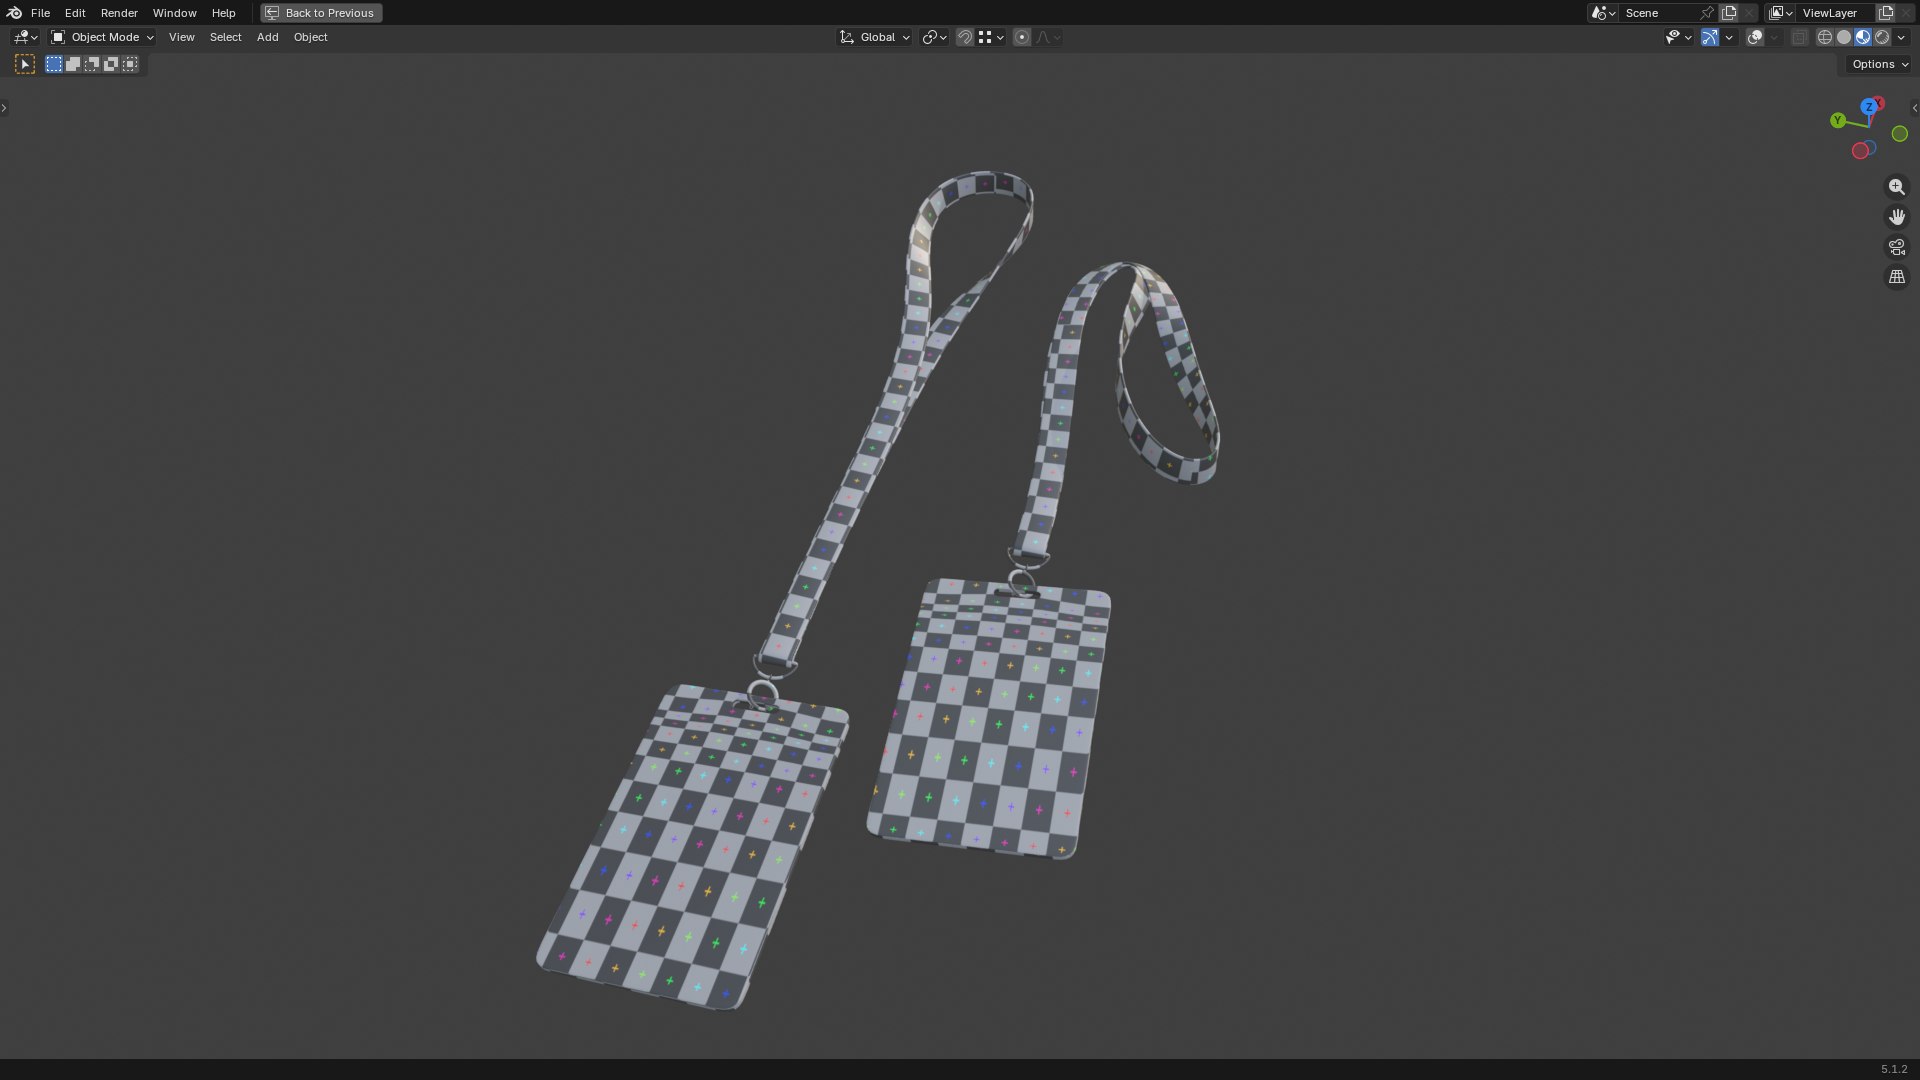Switch orthographic/perspective grid icon
1920x1080 pixels.
1896,277
